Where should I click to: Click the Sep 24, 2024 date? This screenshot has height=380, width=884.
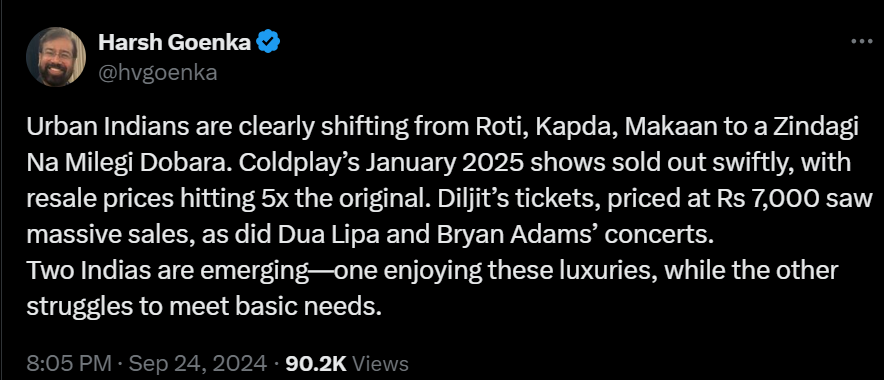pyautogui.click(x=198, y=363)
